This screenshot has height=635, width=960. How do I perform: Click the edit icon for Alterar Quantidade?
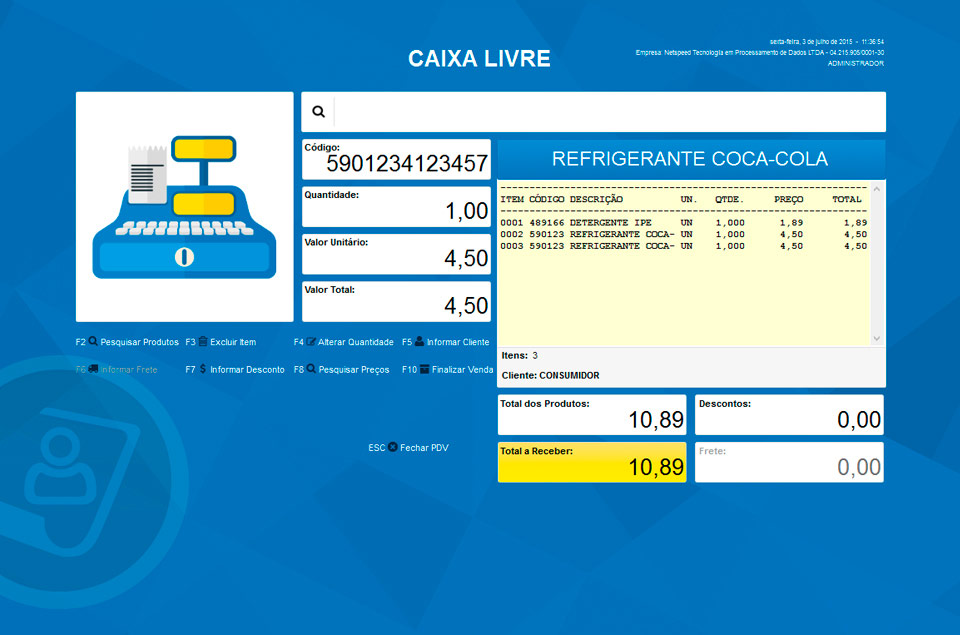(x=311, y=342)
